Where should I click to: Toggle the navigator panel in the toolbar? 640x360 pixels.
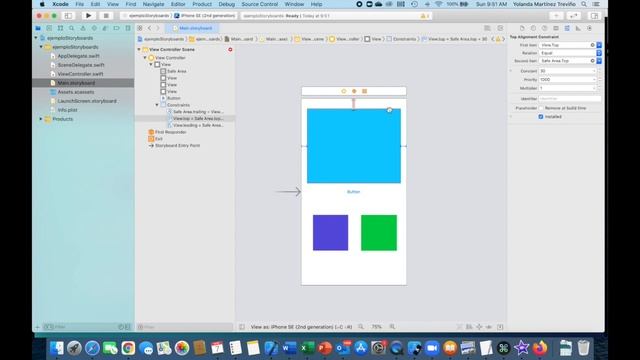pos(68,16)
